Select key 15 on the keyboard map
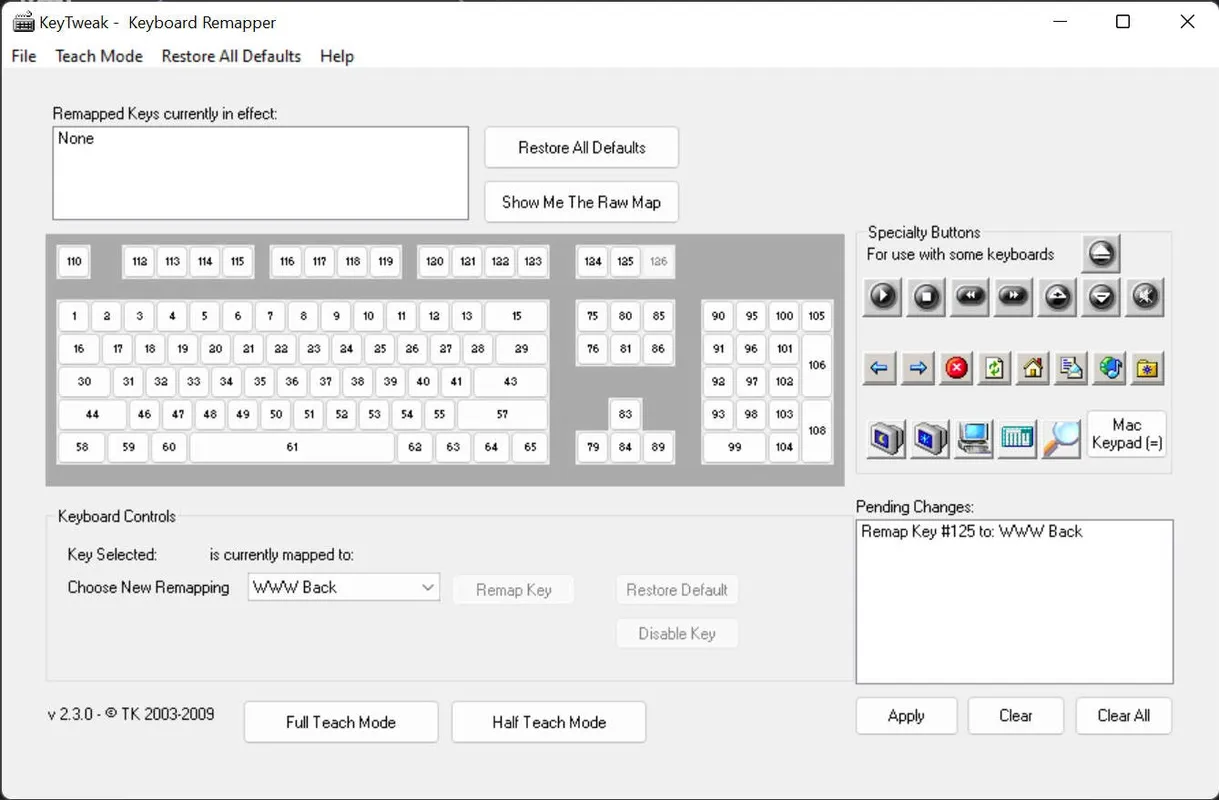This screenshot has height=800, width=1219. point(517,317)
